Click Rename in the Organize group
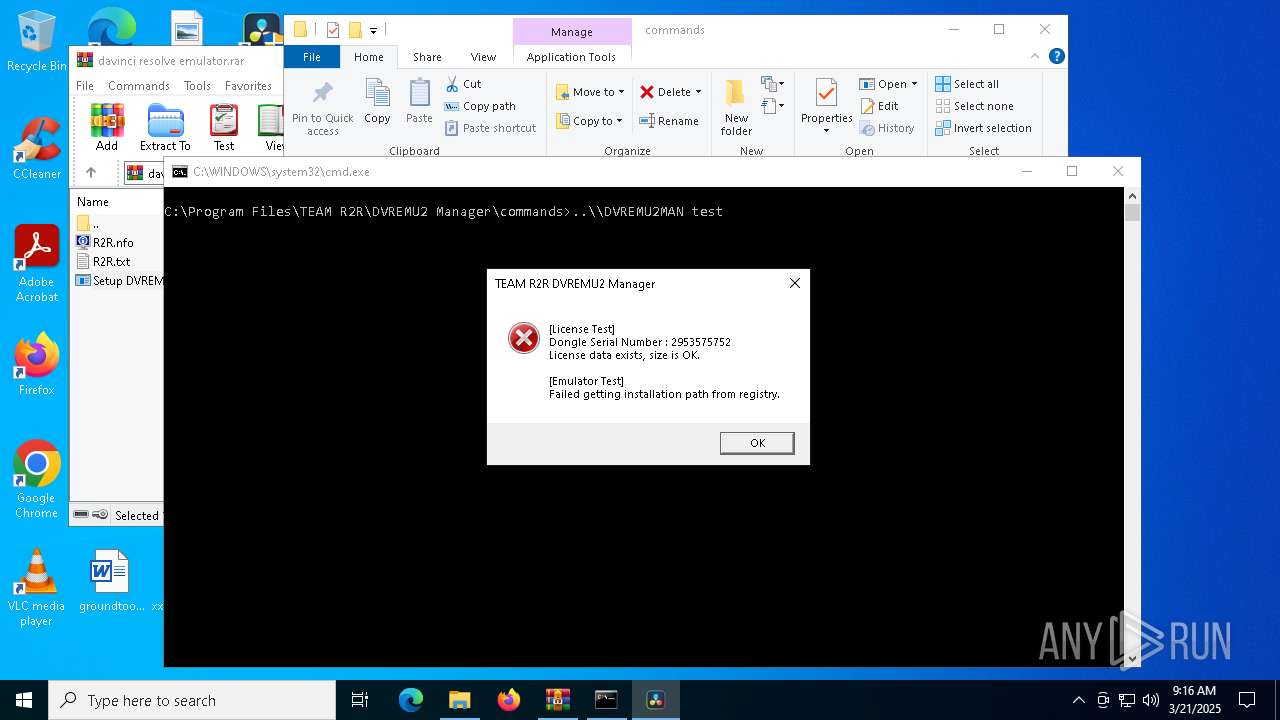 (669, 121)
